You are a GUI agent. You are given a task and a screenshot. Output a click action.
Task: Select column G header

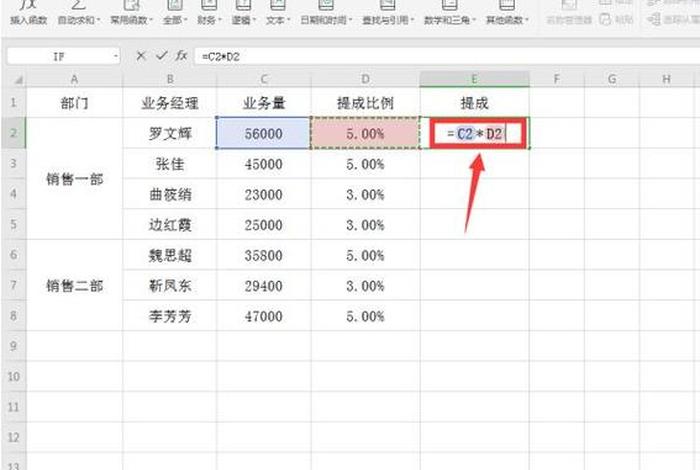(612, 79)
